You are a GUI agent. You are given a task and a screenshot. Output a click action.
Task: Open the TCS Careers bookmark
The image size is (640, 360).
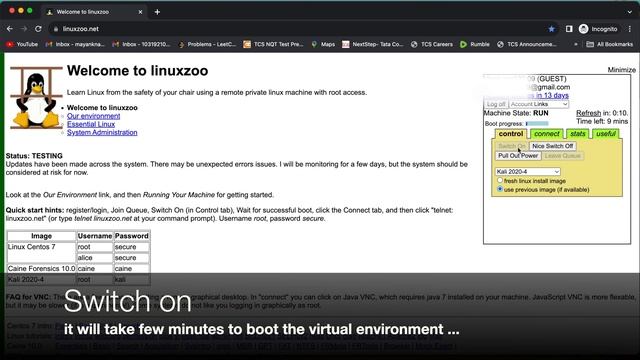pos(432,44)
